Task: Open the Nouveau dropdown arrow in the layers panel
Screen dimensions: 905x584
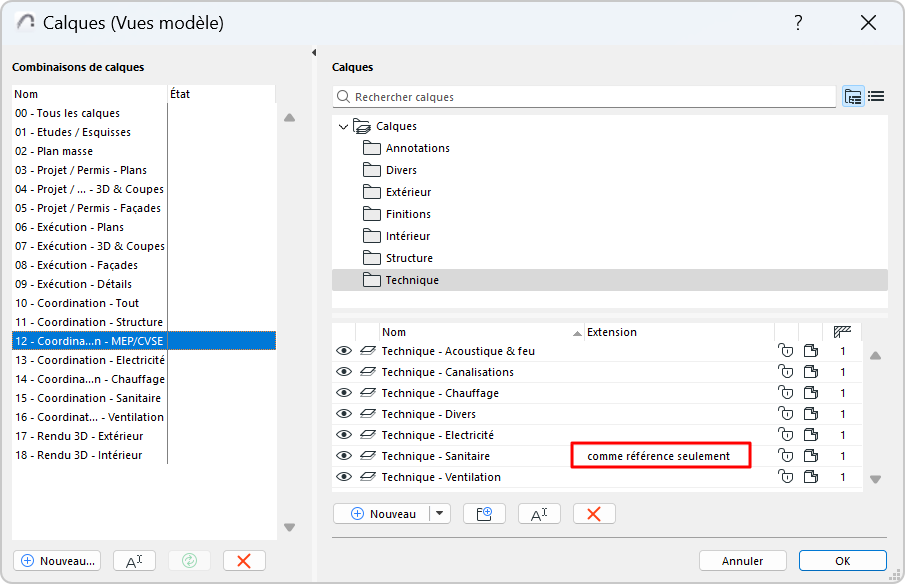Action: coord(440,513)
